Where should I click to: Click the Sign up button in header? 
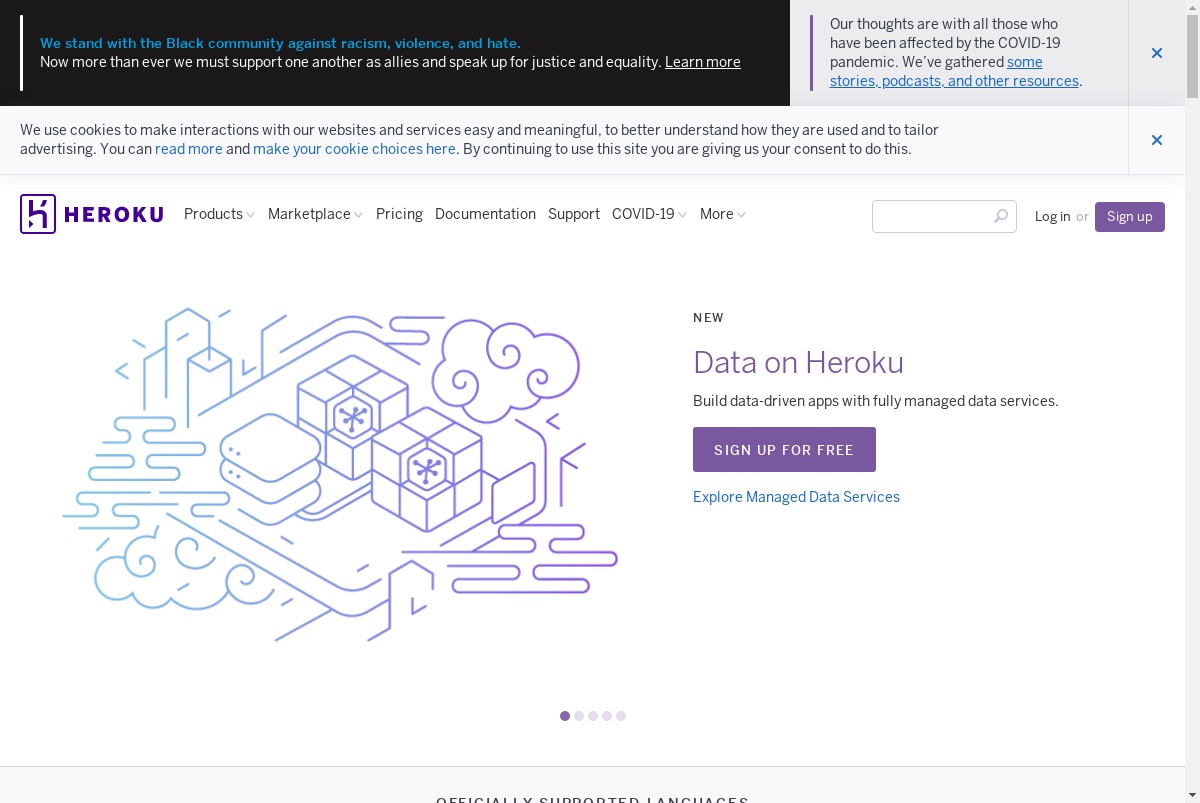pyautogui.click(x=1130, y=217)
